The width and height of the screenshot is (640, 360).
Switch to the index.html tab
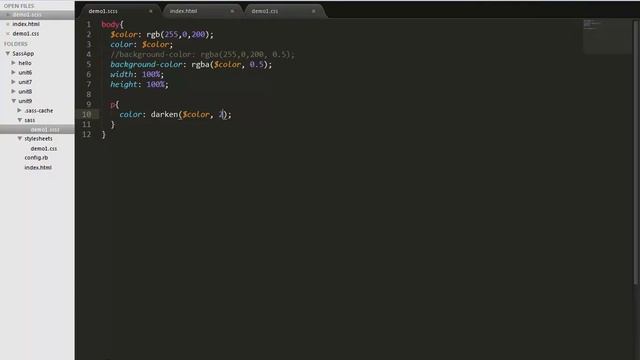tap(183, 11)
